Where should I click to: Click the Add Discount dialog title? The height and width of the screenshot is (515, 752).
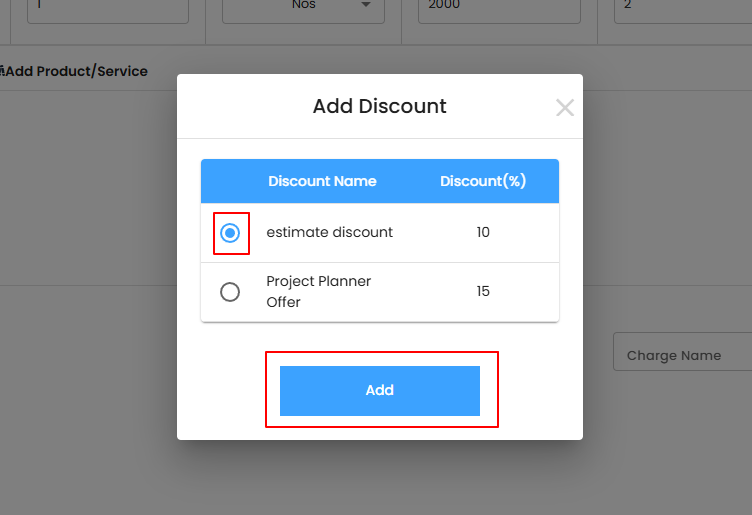coord(379,106)
